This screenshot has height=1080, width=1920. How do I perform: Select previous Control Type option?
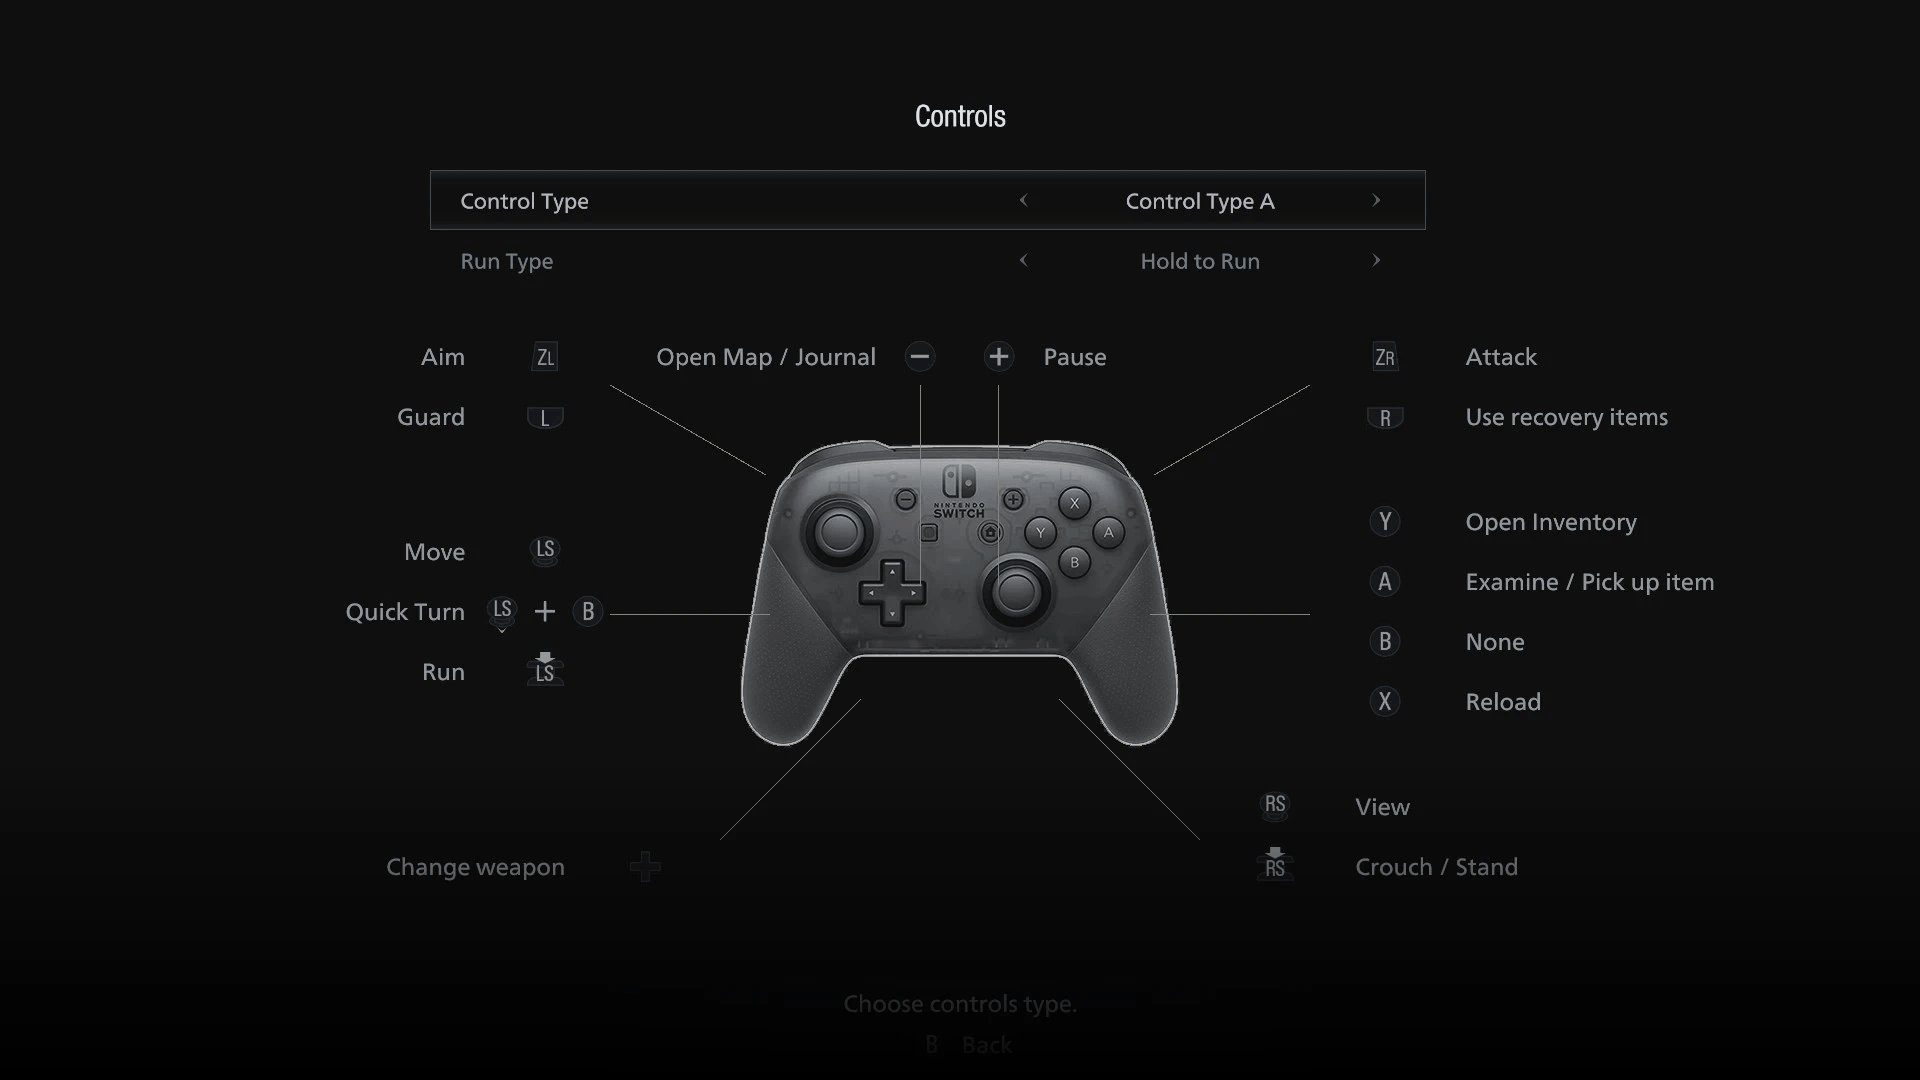(1026, 200)
